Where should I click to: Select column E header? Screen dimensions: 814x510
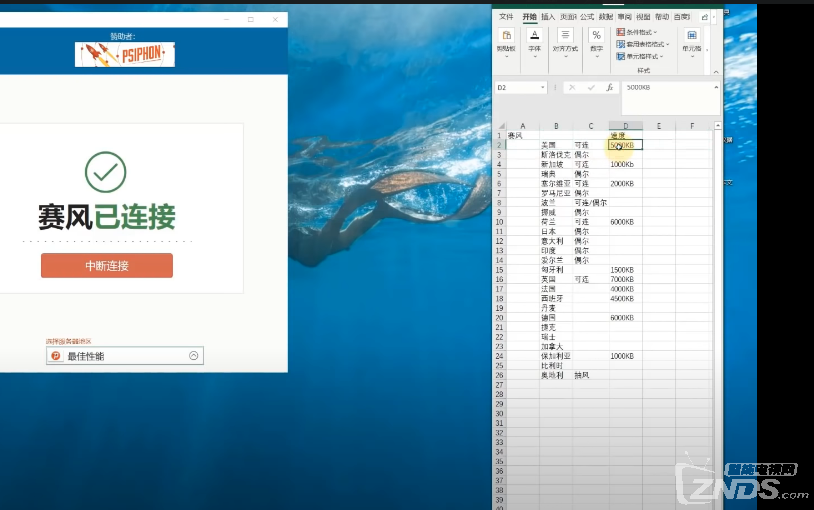click(659, 126)
